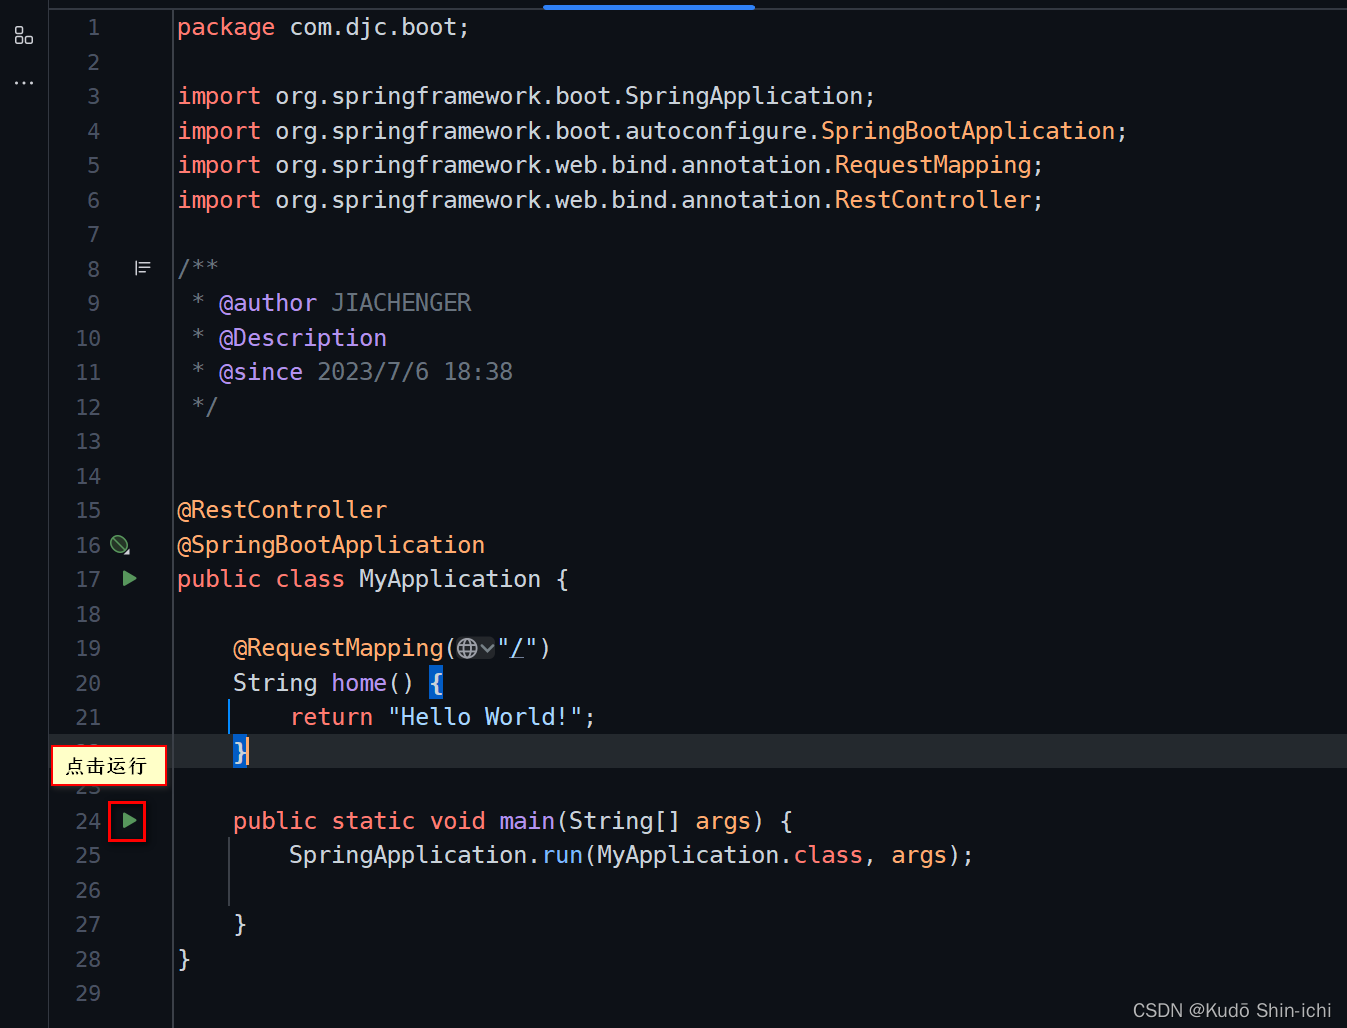Open more tool windows ellipsis in sidebar
1347x1028 pixels.
click(x=24, y=82)
